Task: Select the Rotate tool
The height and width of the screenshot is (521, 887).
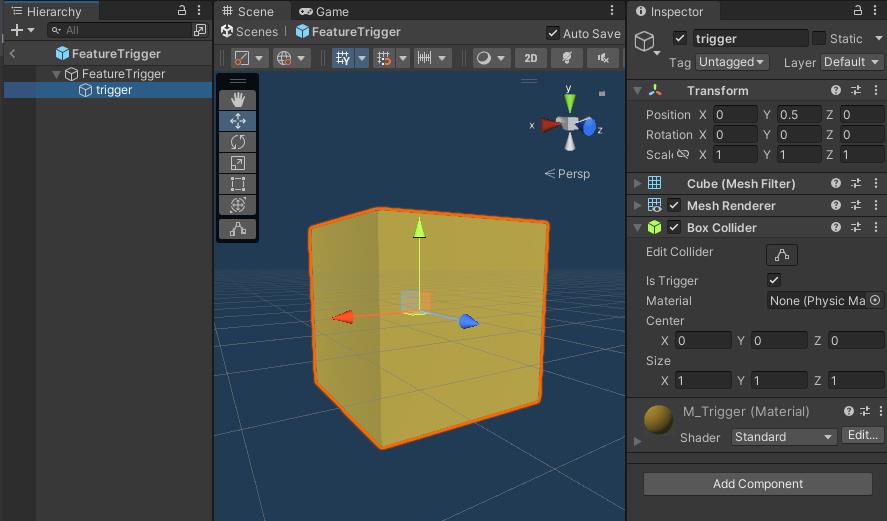Action: [238, 142]
